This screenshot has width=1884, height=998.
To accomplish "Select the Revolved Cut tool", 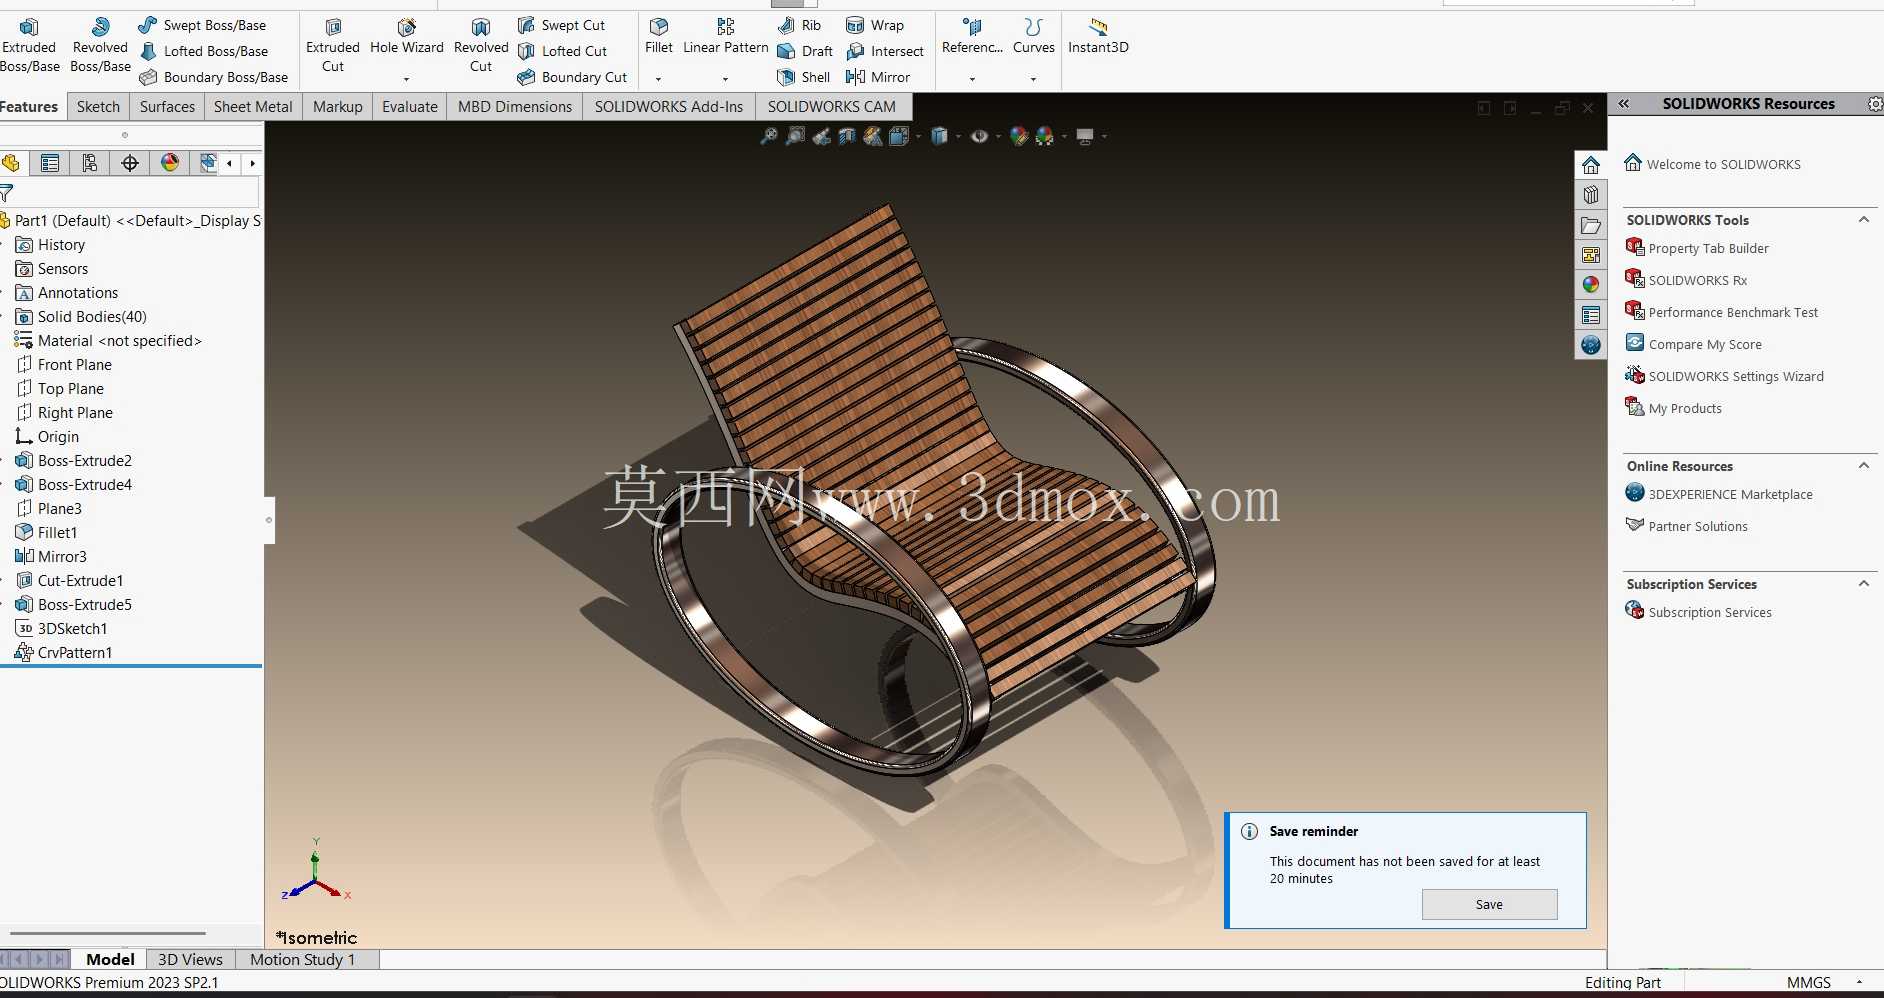I will [481, 46].
